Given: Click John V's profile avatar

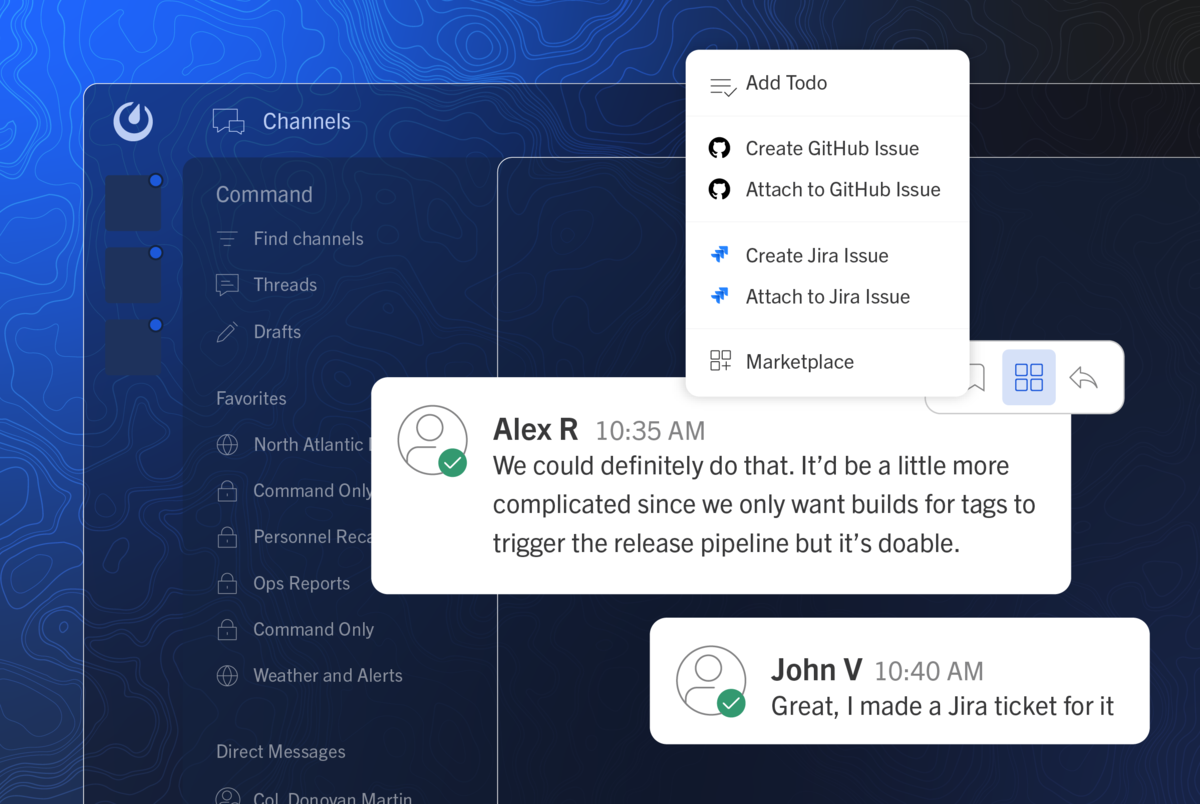Looking at the screenshot, I should (x=711, y=681).
